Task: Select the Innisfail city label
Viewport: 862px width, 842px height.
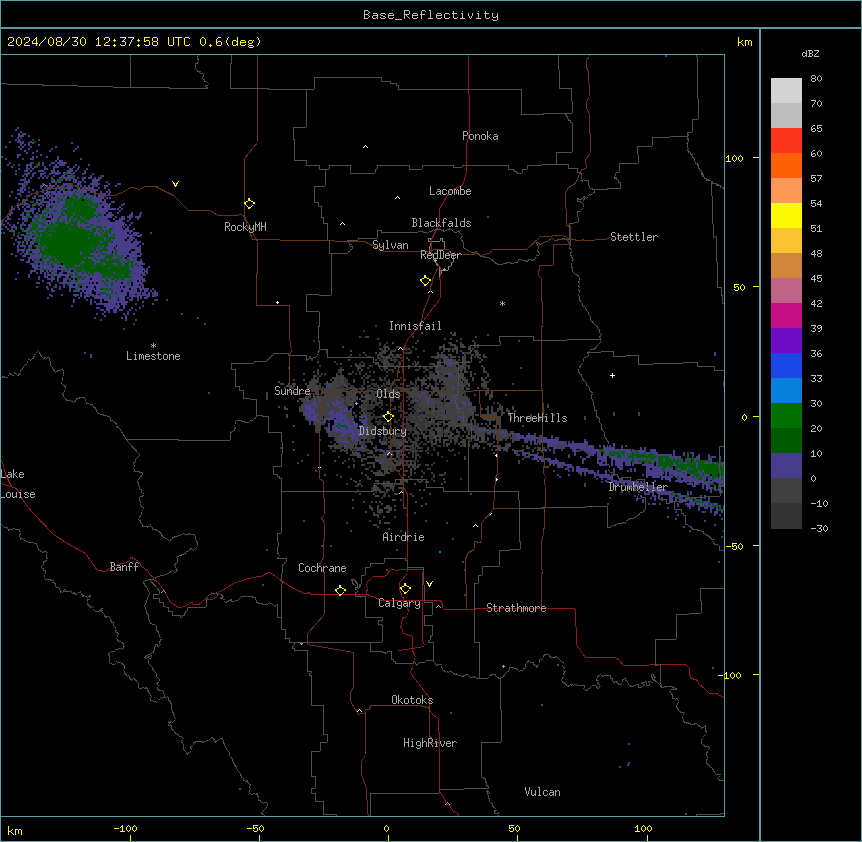Action: tap(415, 326)
